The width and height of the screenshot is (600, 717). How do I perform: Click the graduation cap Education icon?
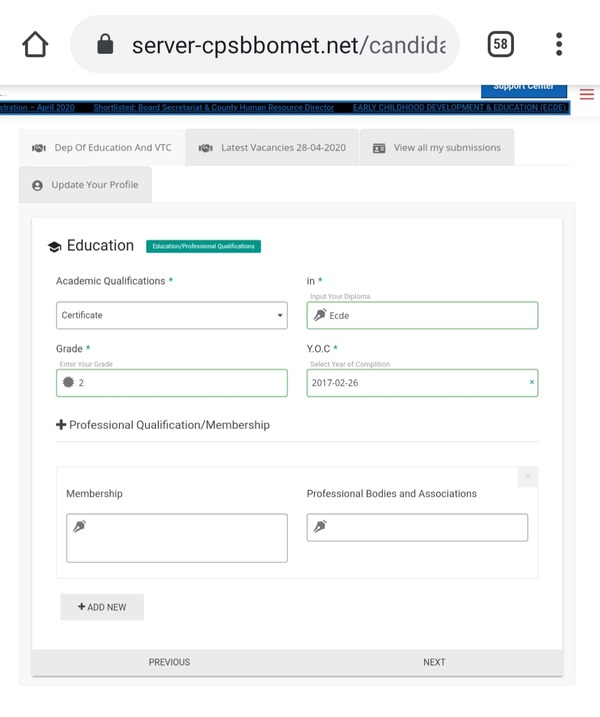coord(54,247)
